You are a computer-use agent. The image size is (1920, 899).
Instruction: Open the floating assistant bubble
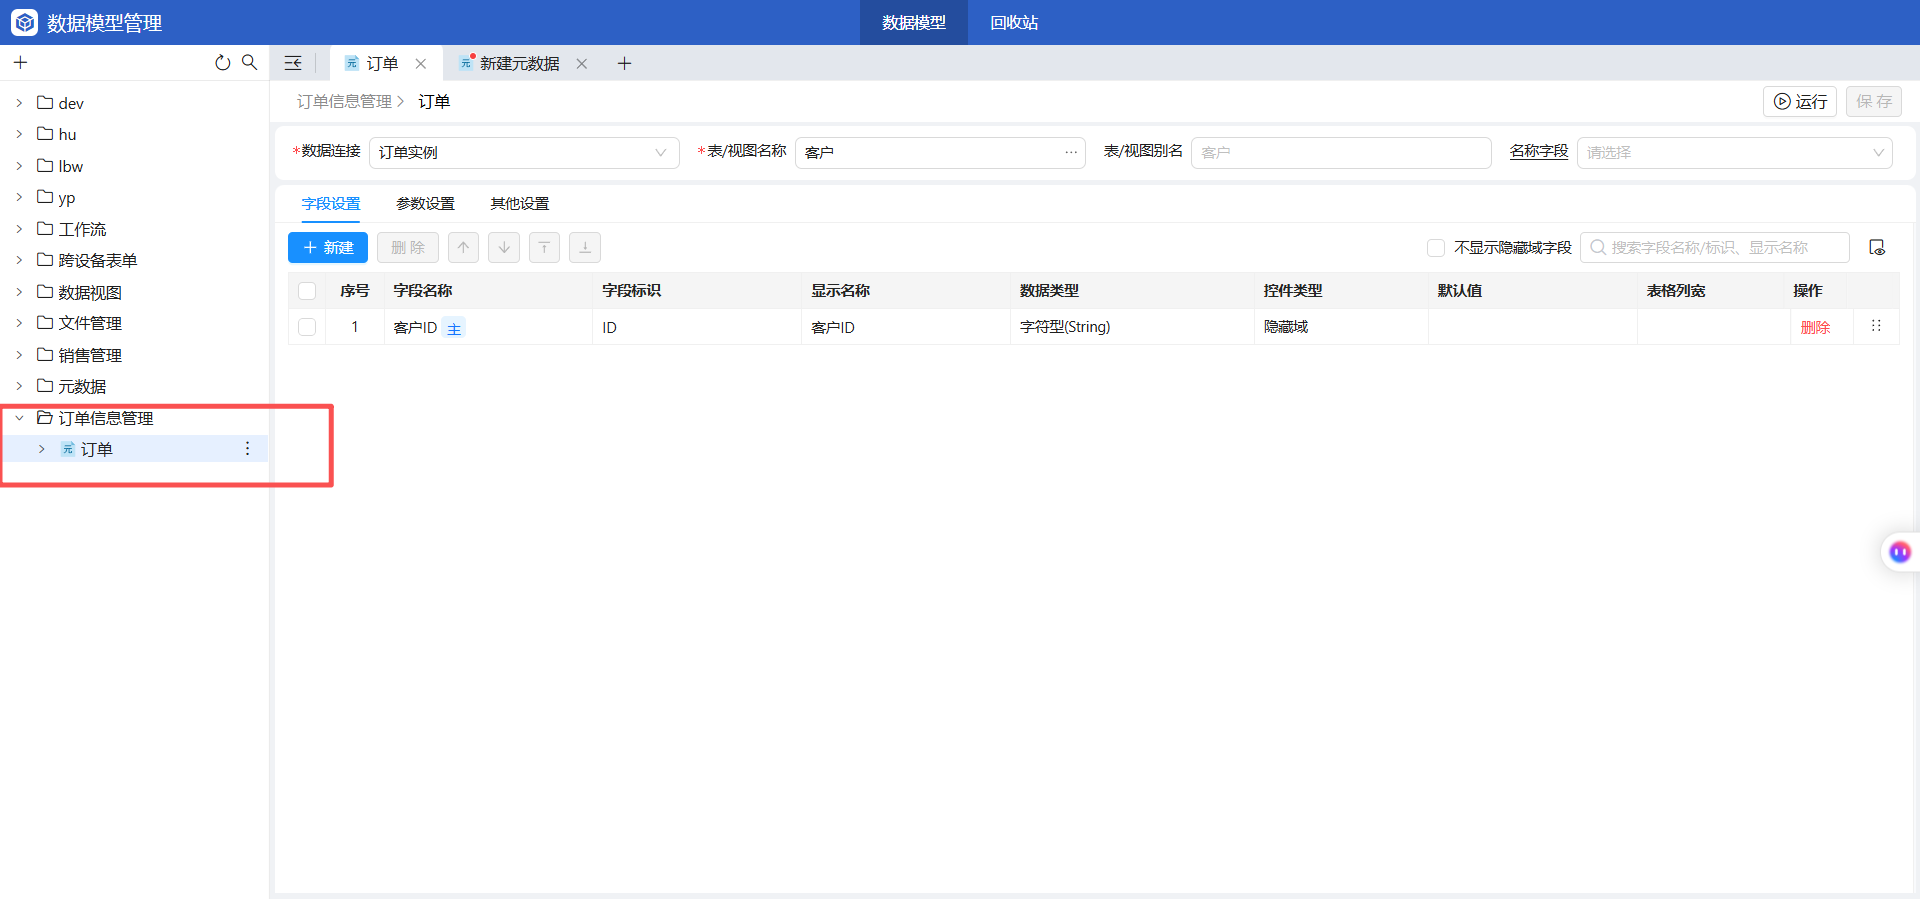(1900, 552)
